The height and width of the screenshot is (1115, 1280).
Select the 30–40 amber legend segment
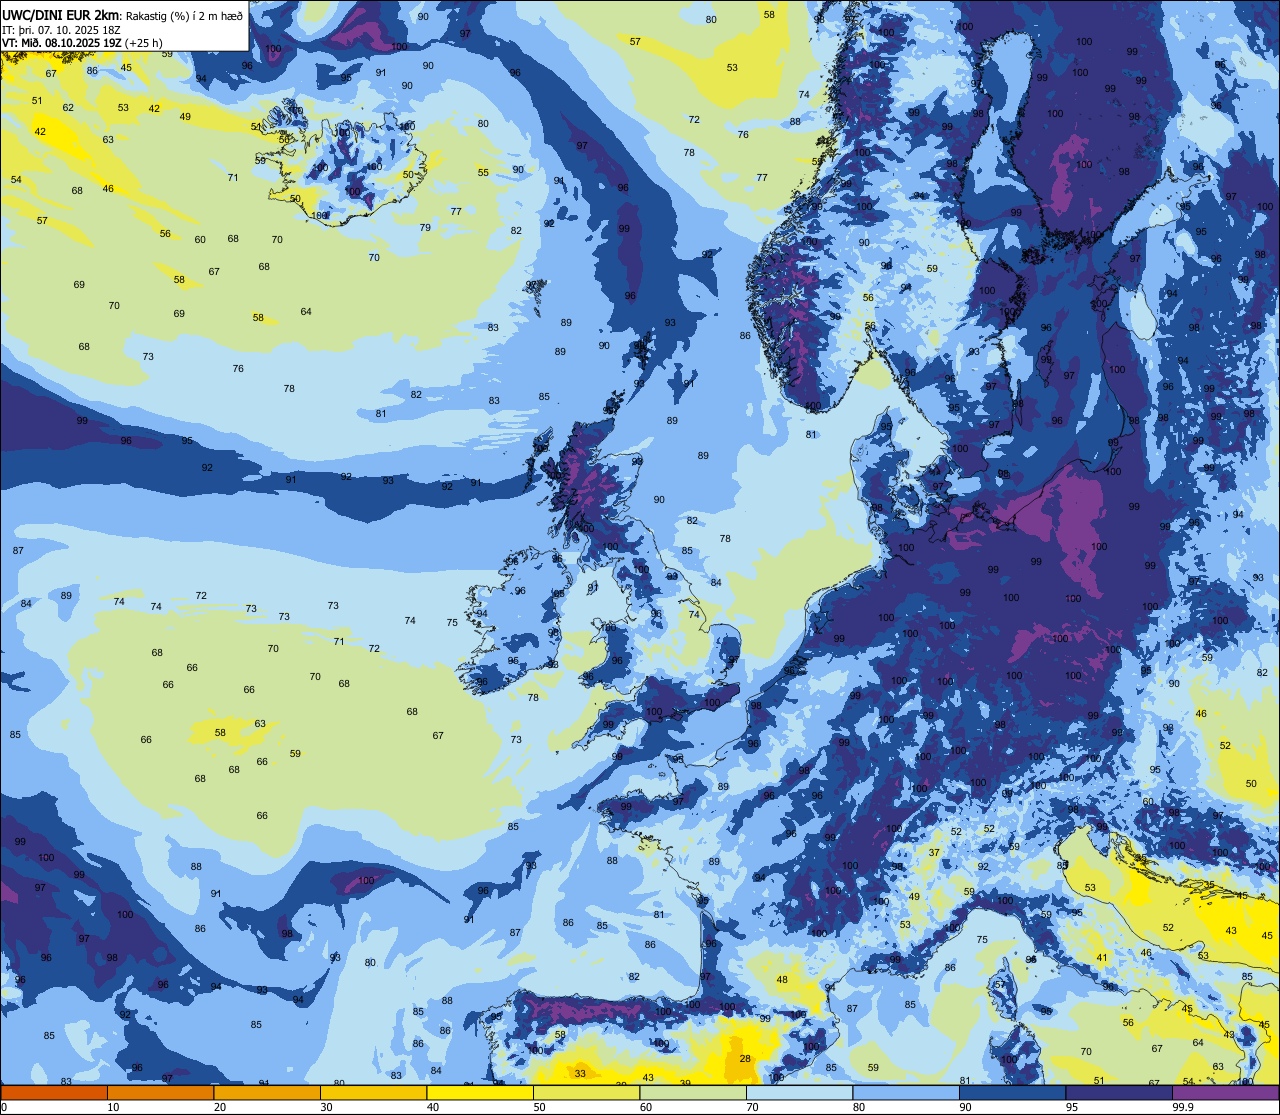pos(373,1093)
